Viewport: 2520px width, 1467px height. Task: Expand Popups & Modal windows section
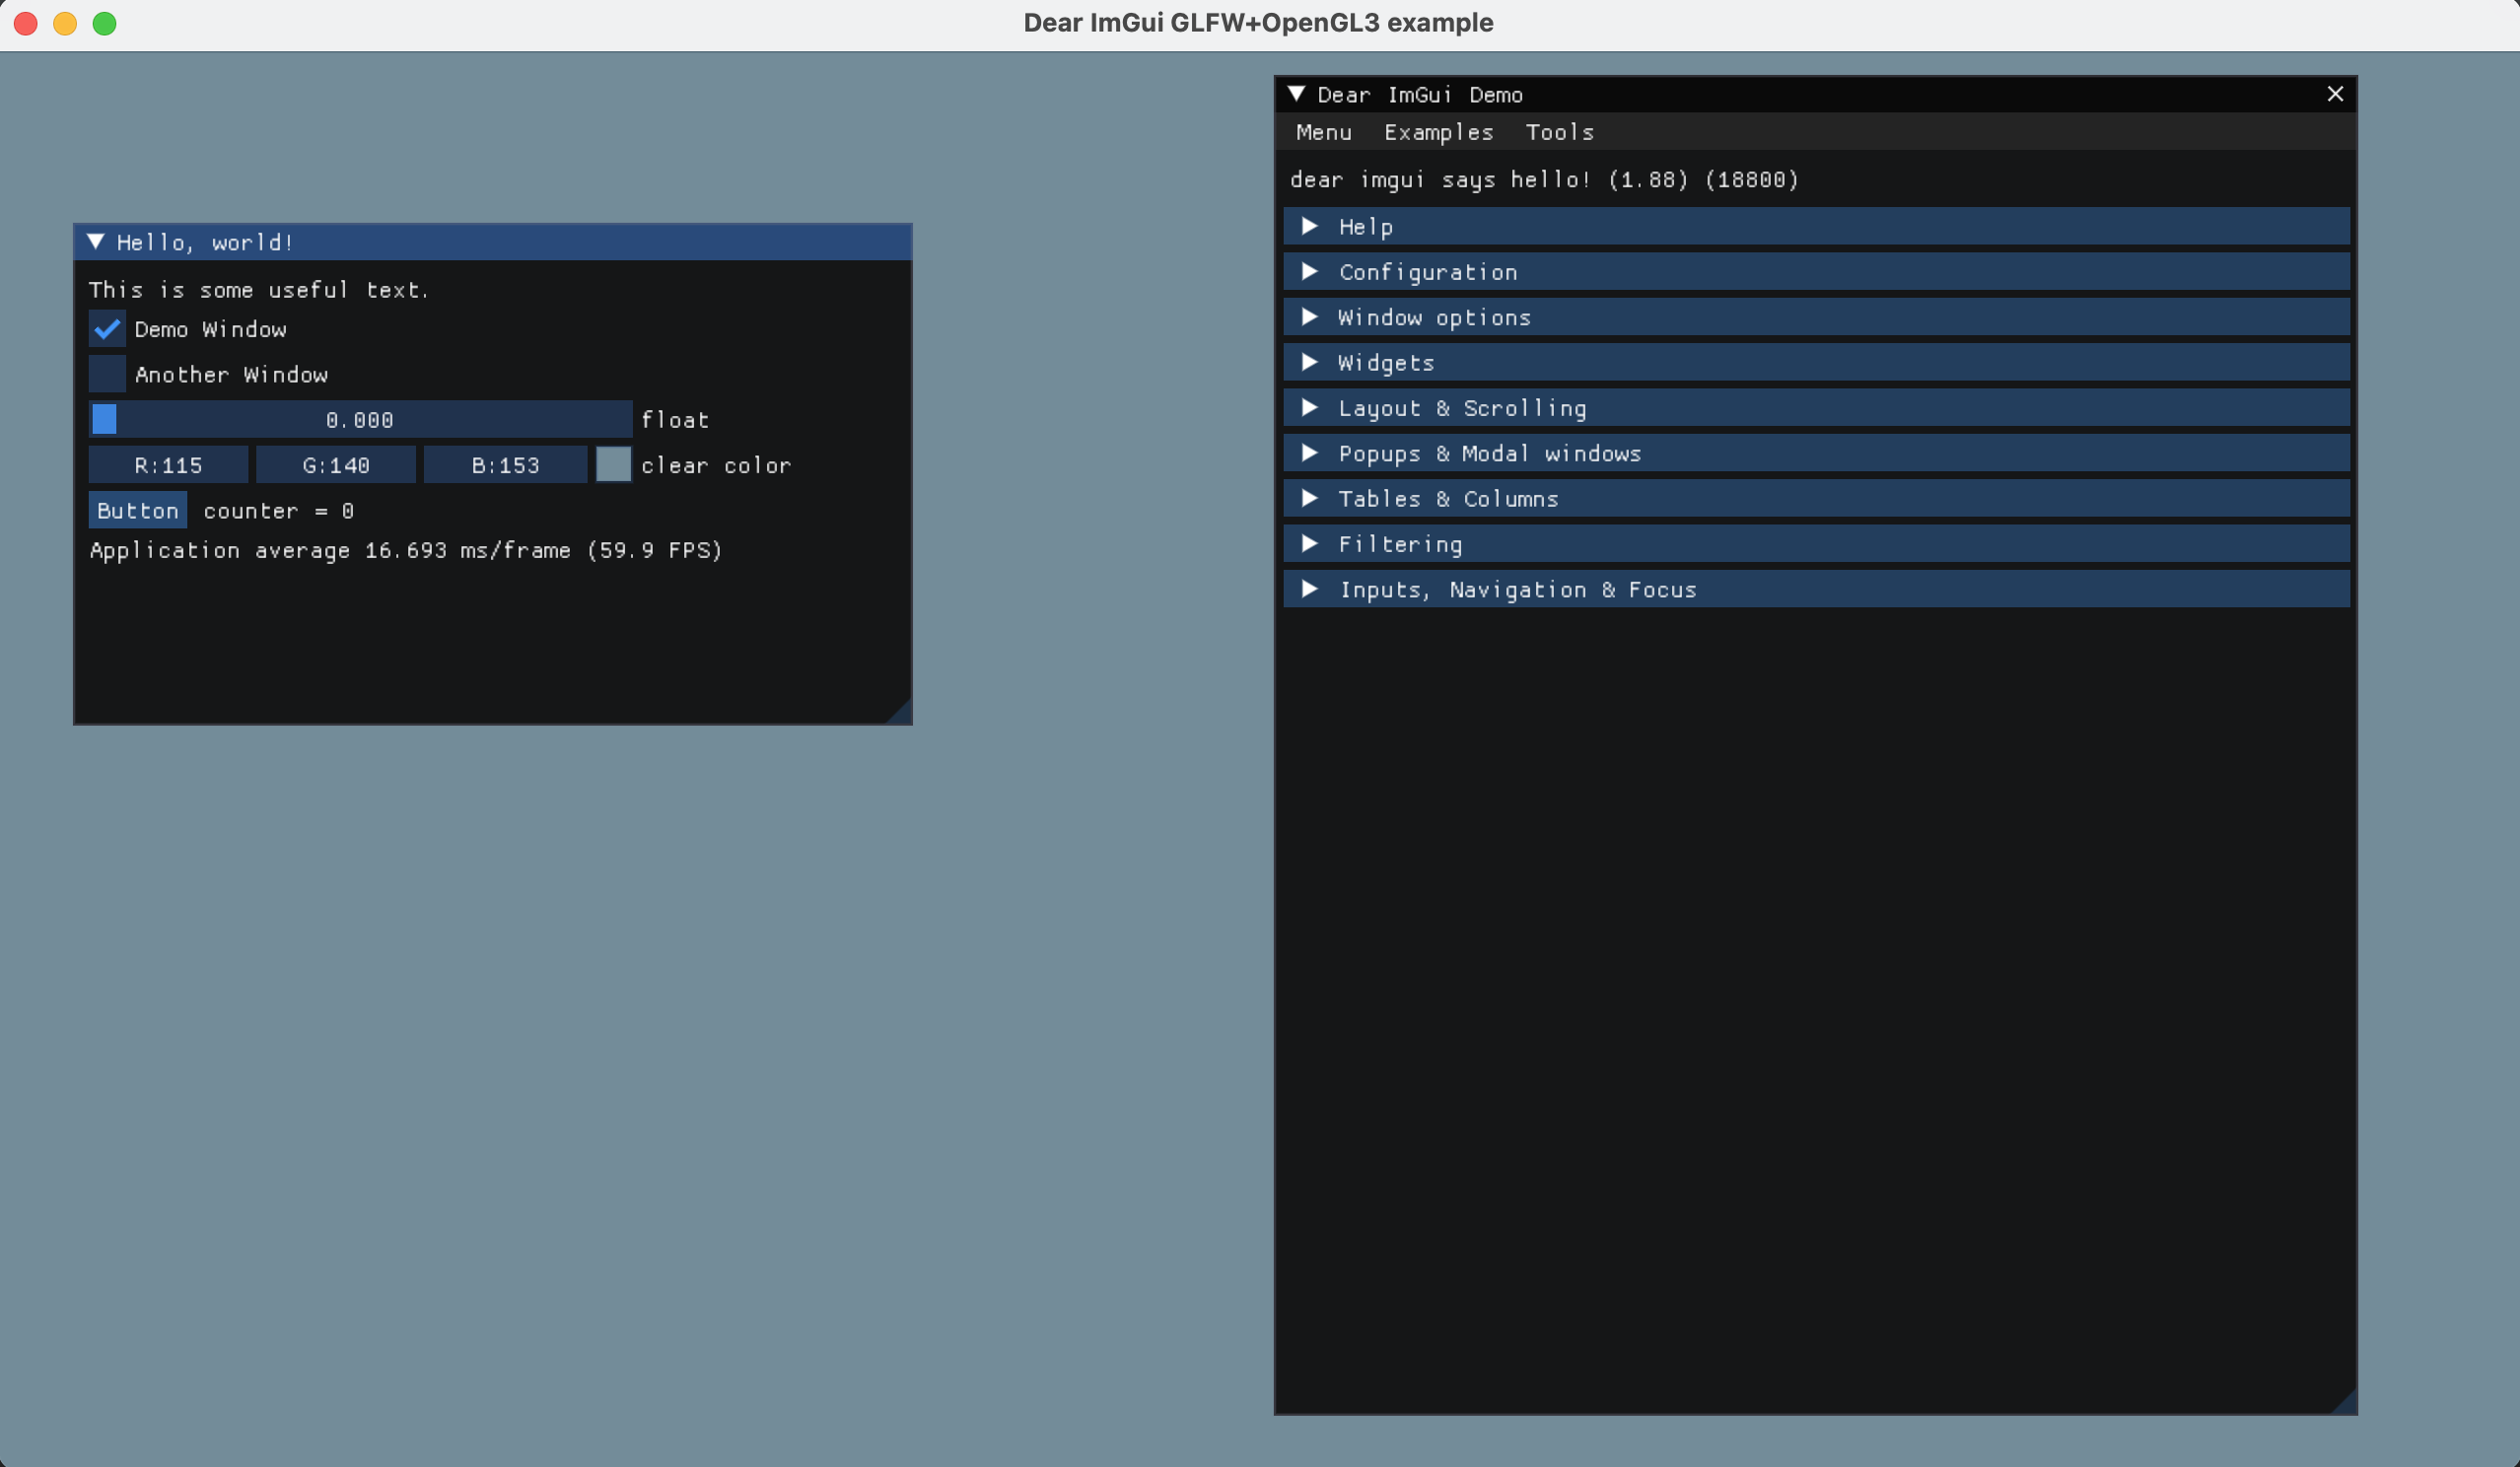(1816, 453)
